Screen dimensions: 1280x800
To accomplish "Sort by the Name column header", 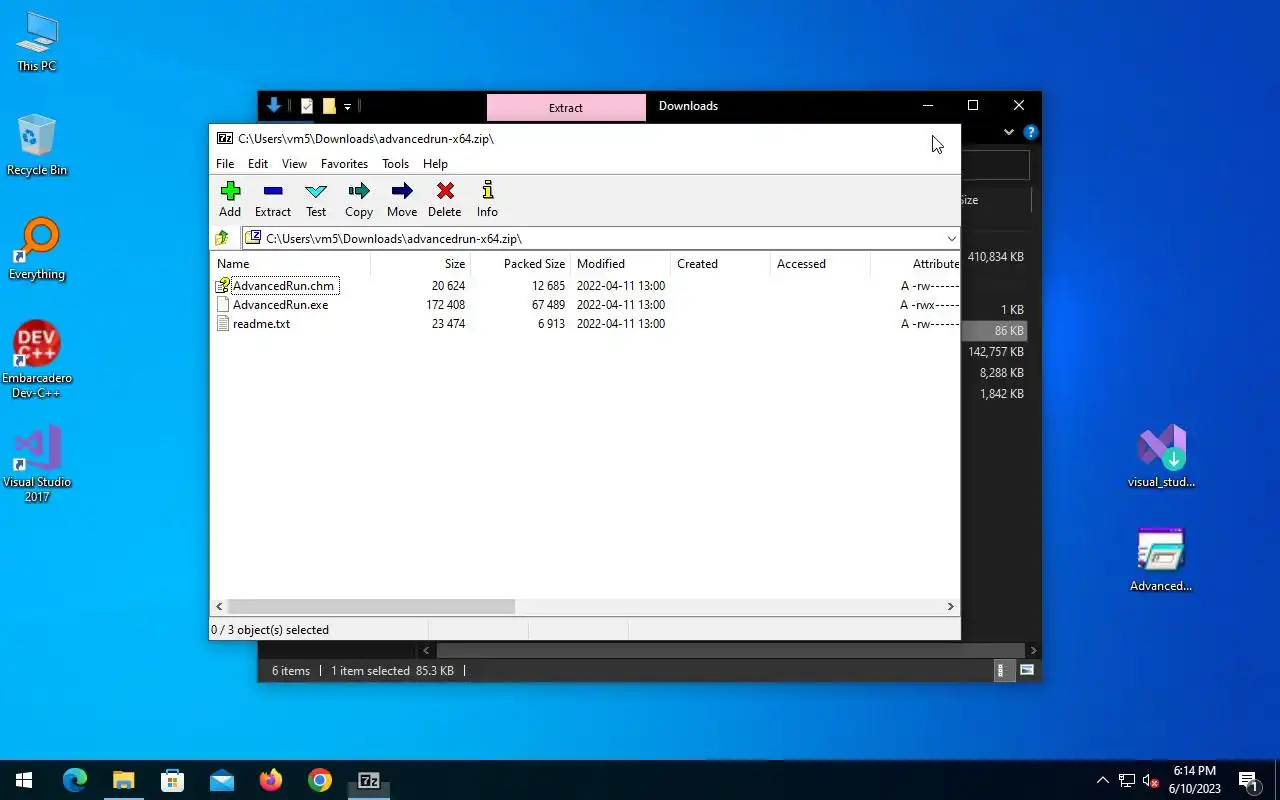I will pos(290,264).
